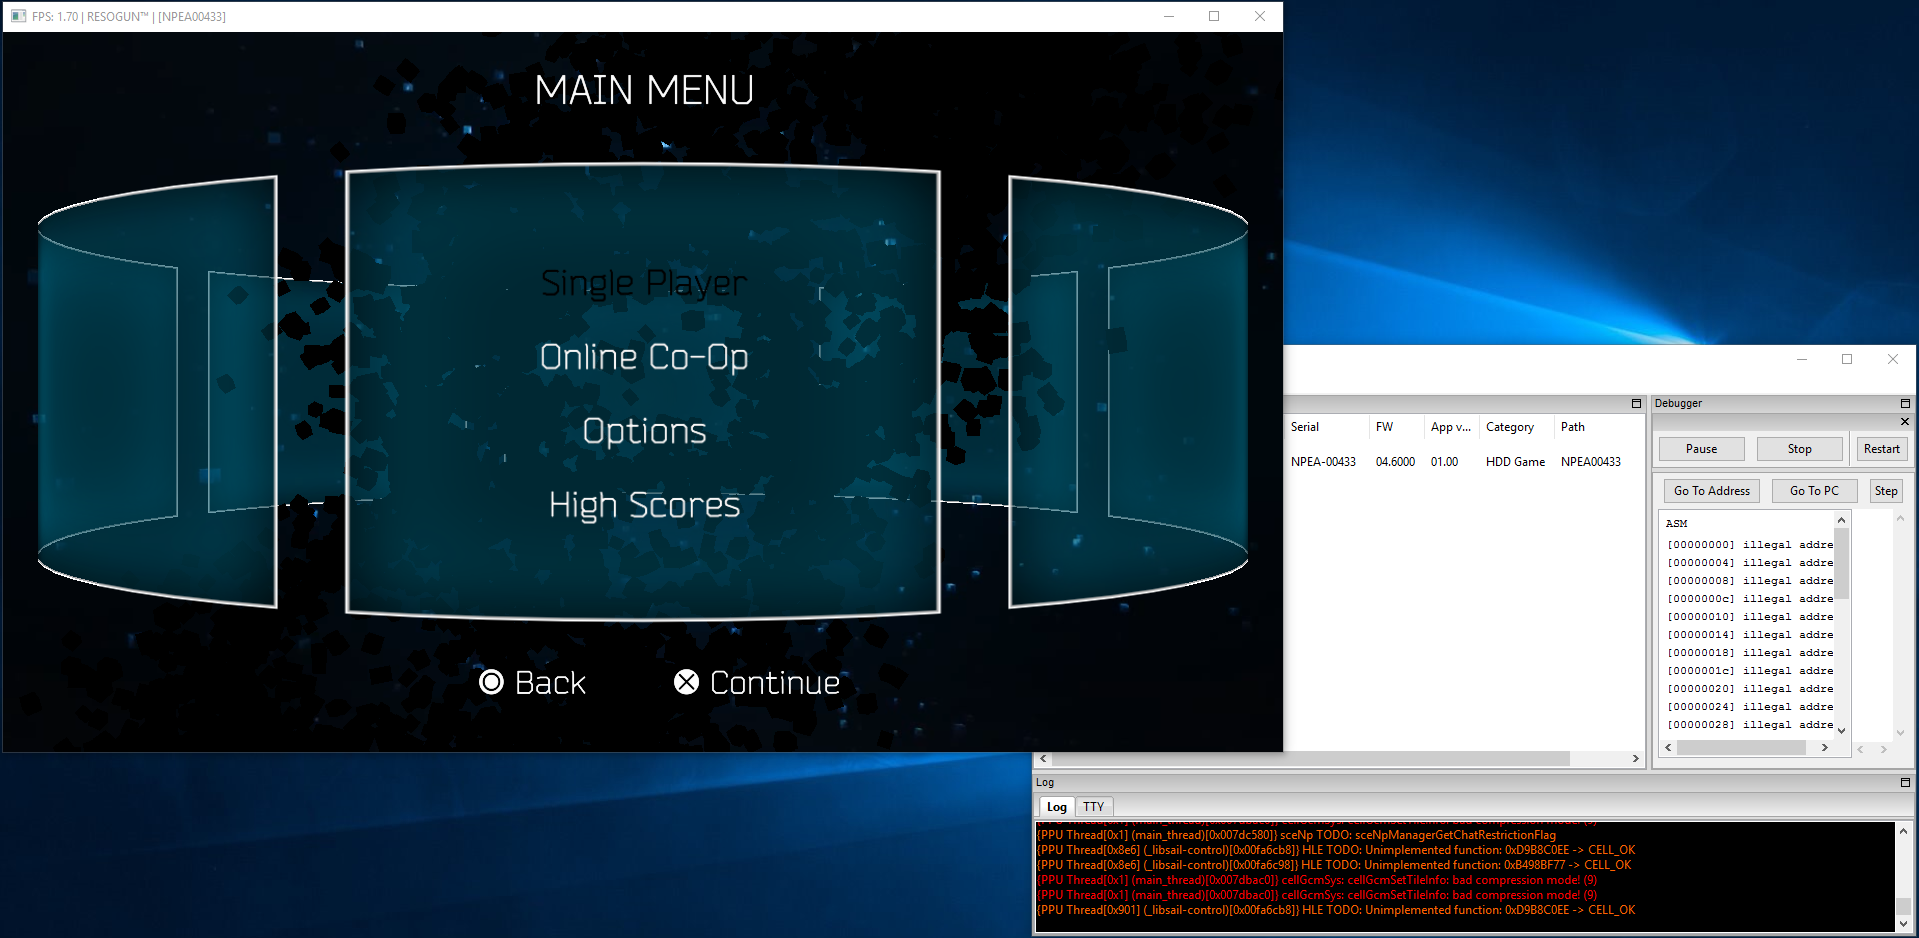Float the Log panel dock icon
Viewport: 1919px width, 938px height.
(1905, 783)
